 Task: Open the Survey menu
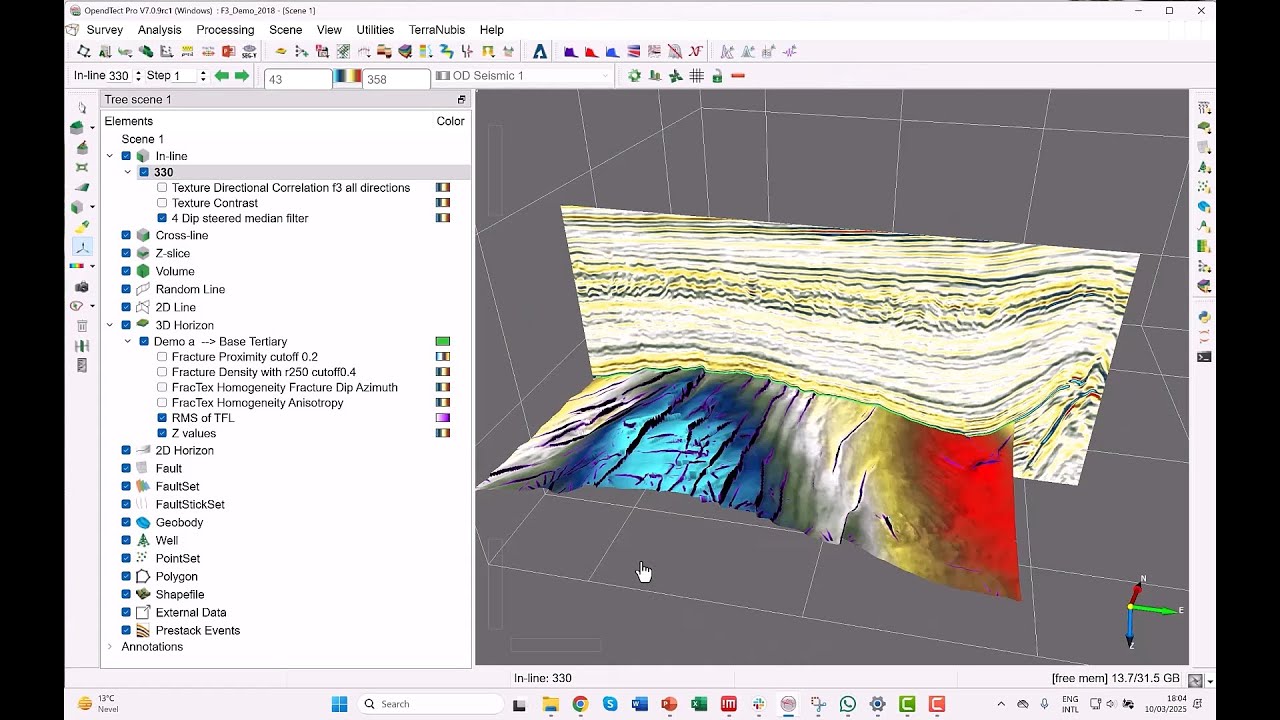[105, 30]
